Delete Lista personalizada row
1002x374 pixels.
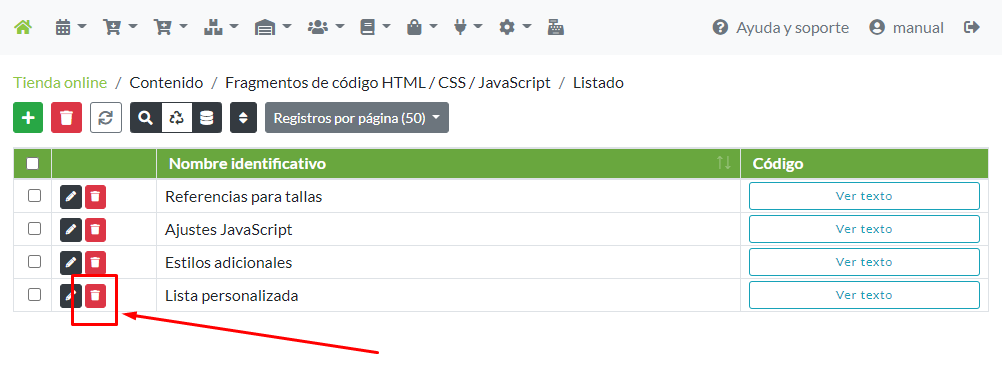(x=95, y=295)
